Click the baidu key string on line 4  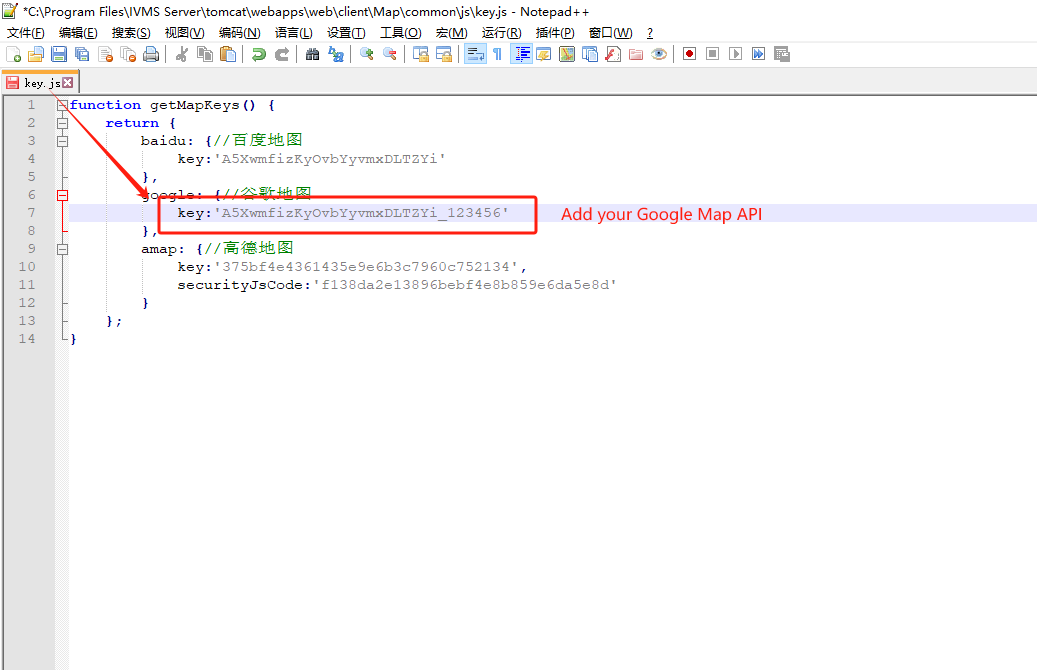329,159
